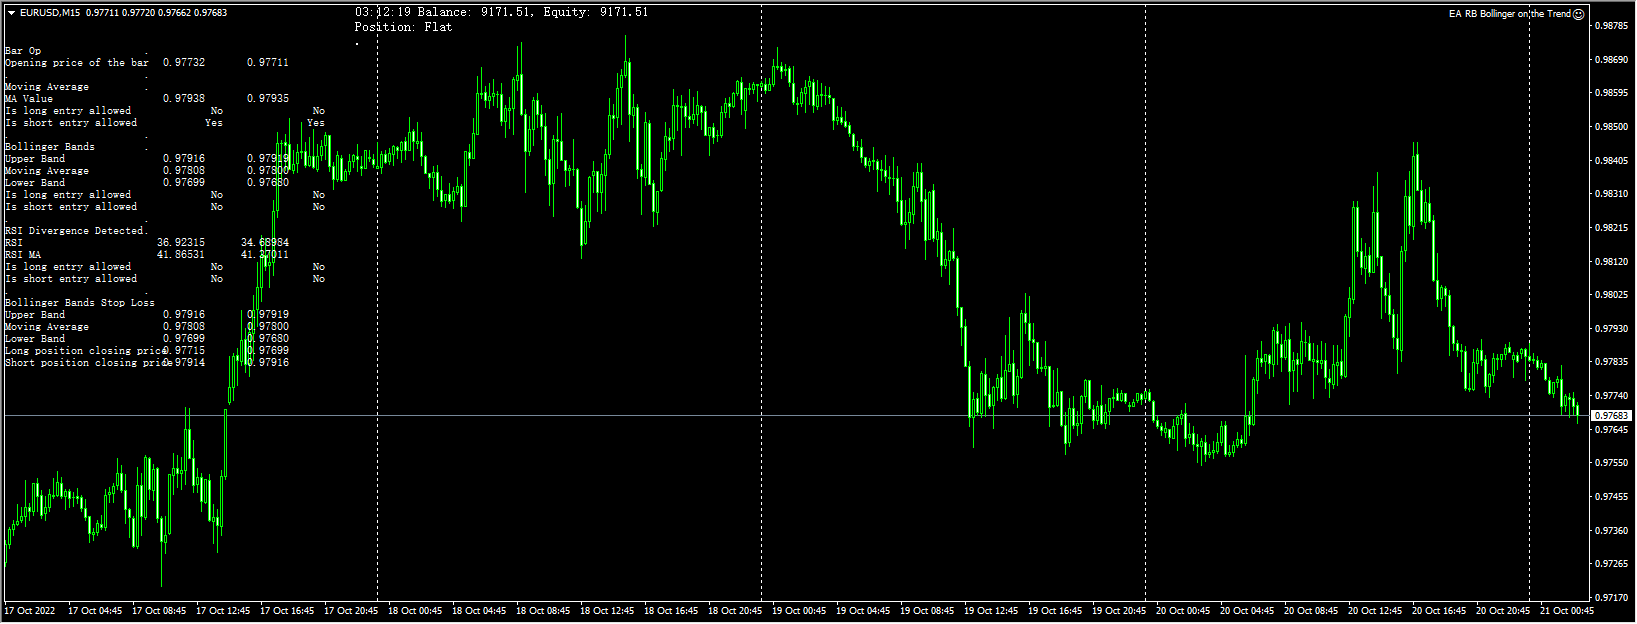This screenshot has height=624, width=1637.
Task: Click the 0.97550 price scale label
Action: coord(1610,463)
